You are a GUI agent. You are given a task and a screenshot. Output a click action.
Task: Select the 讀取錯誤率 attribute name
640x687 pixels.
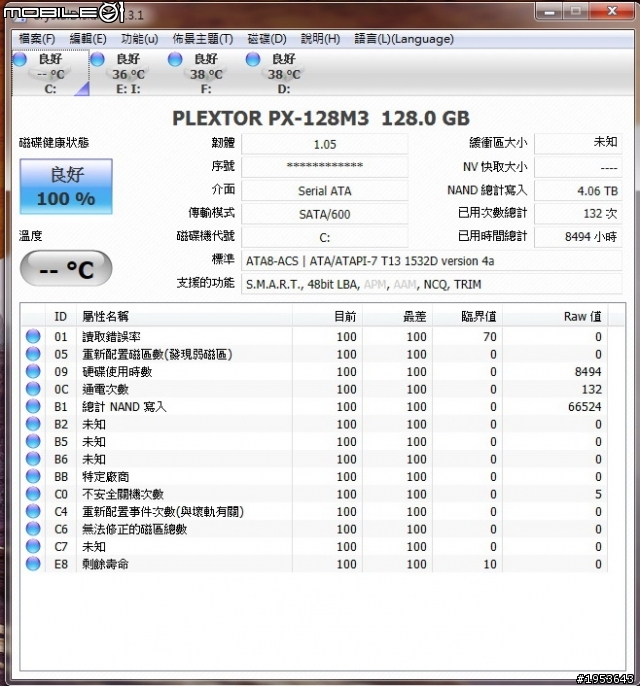tap(112, 336)
